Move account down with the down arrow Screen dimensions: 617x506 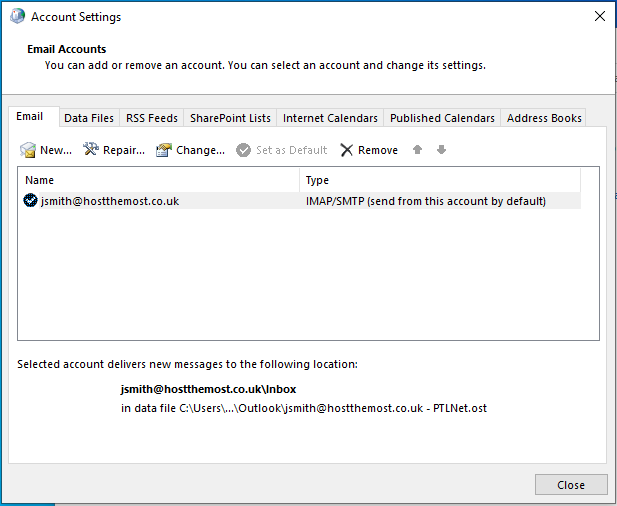(441, 150)
